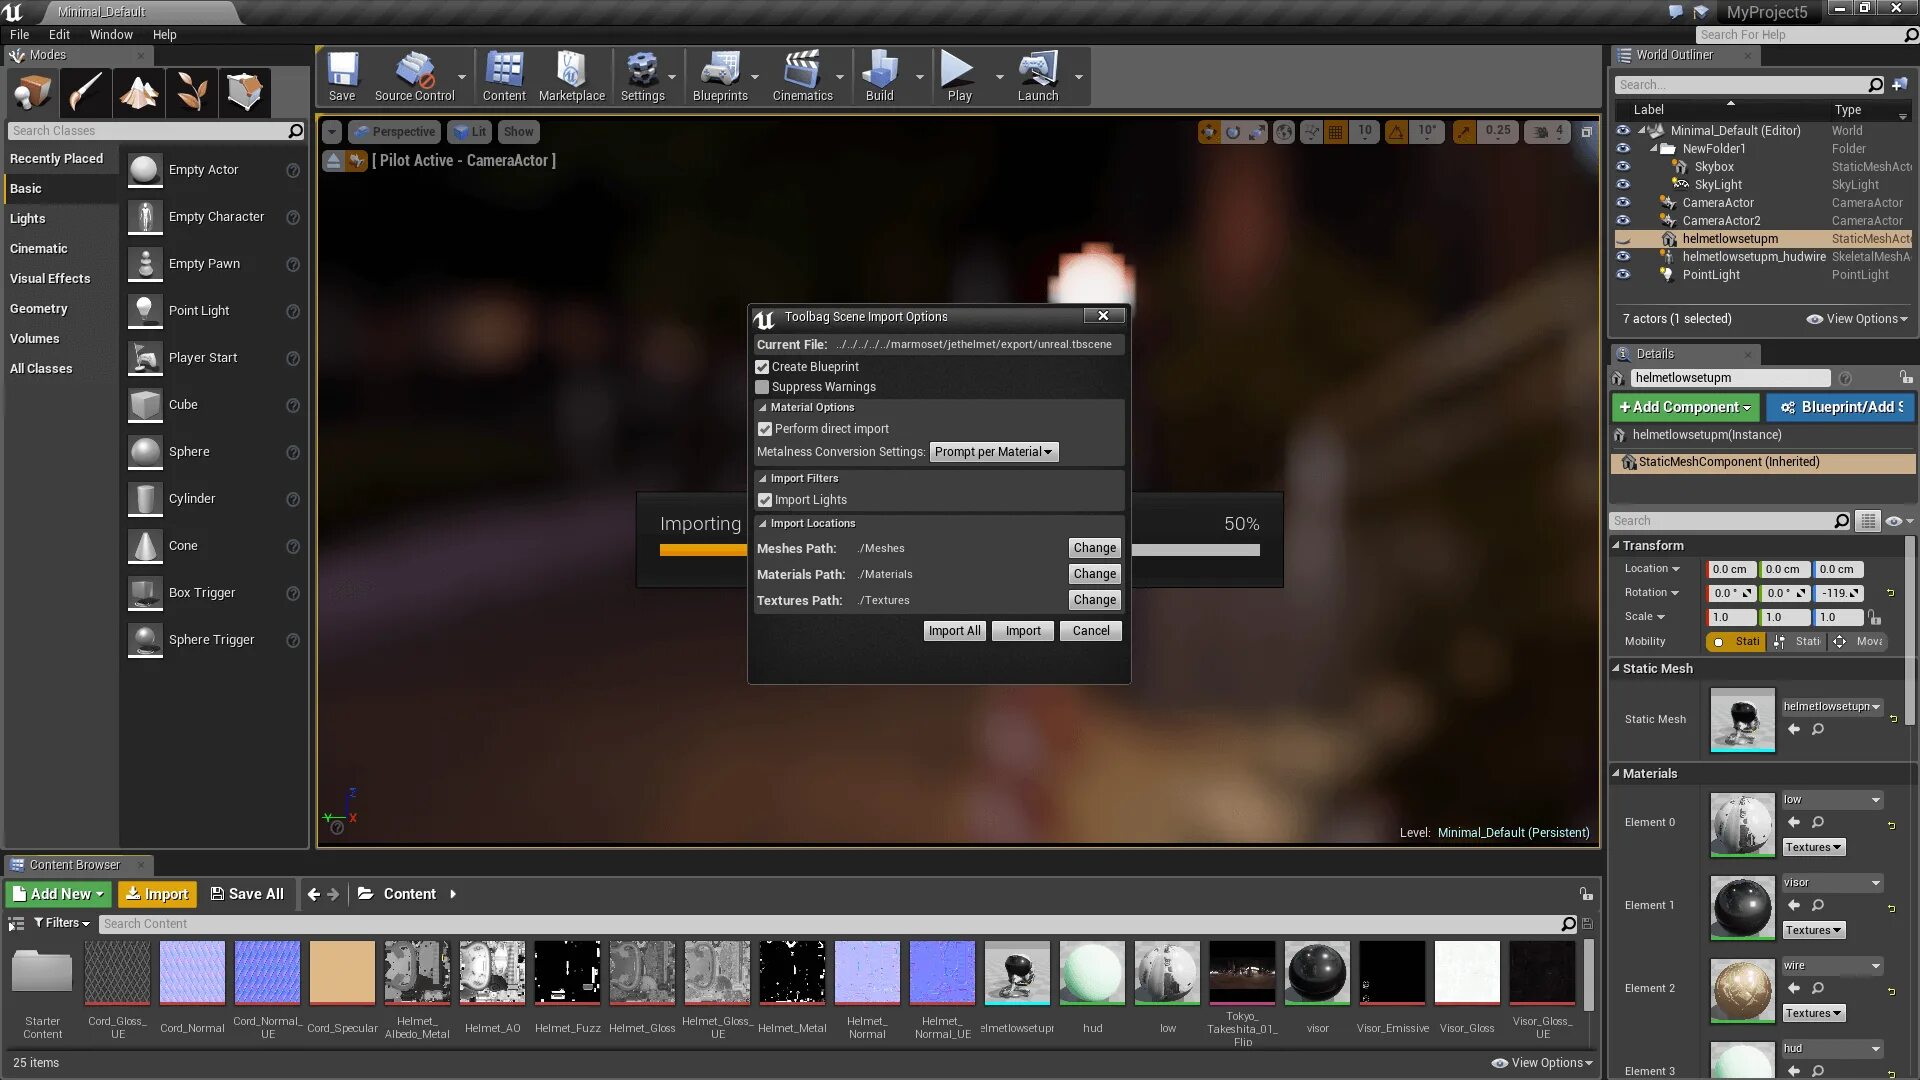Screen dimensions: 1920x1080
Task: Enable the Suppress Warnings checkbox
Action: point(762,387)
